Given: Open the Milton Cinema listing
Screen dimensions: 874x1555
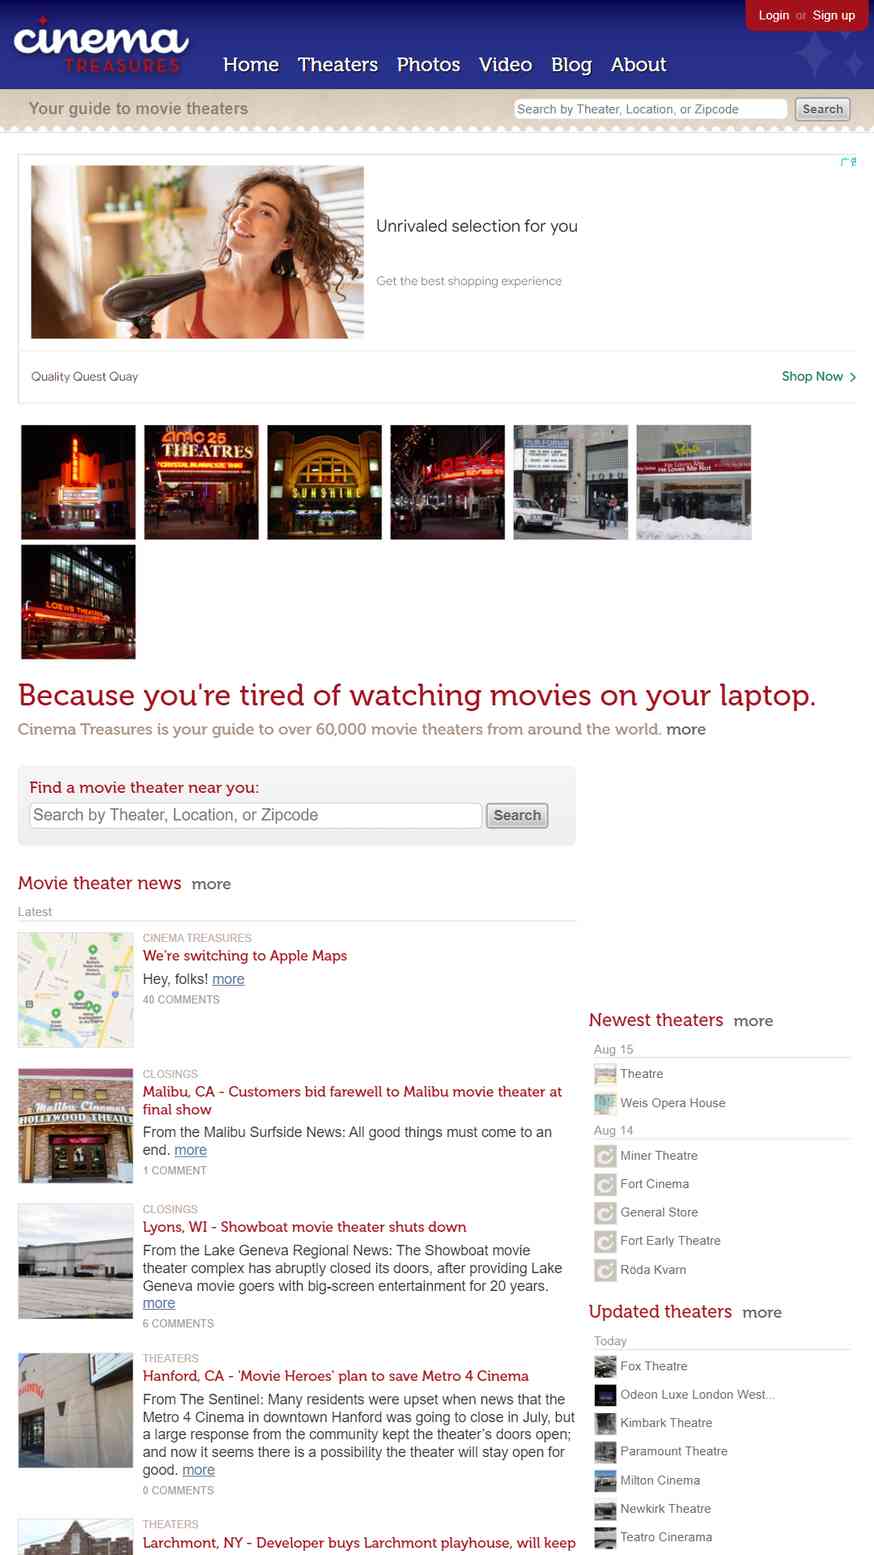Looking at the screenshot, I should pyautogui.click(x=660, y=1480).
